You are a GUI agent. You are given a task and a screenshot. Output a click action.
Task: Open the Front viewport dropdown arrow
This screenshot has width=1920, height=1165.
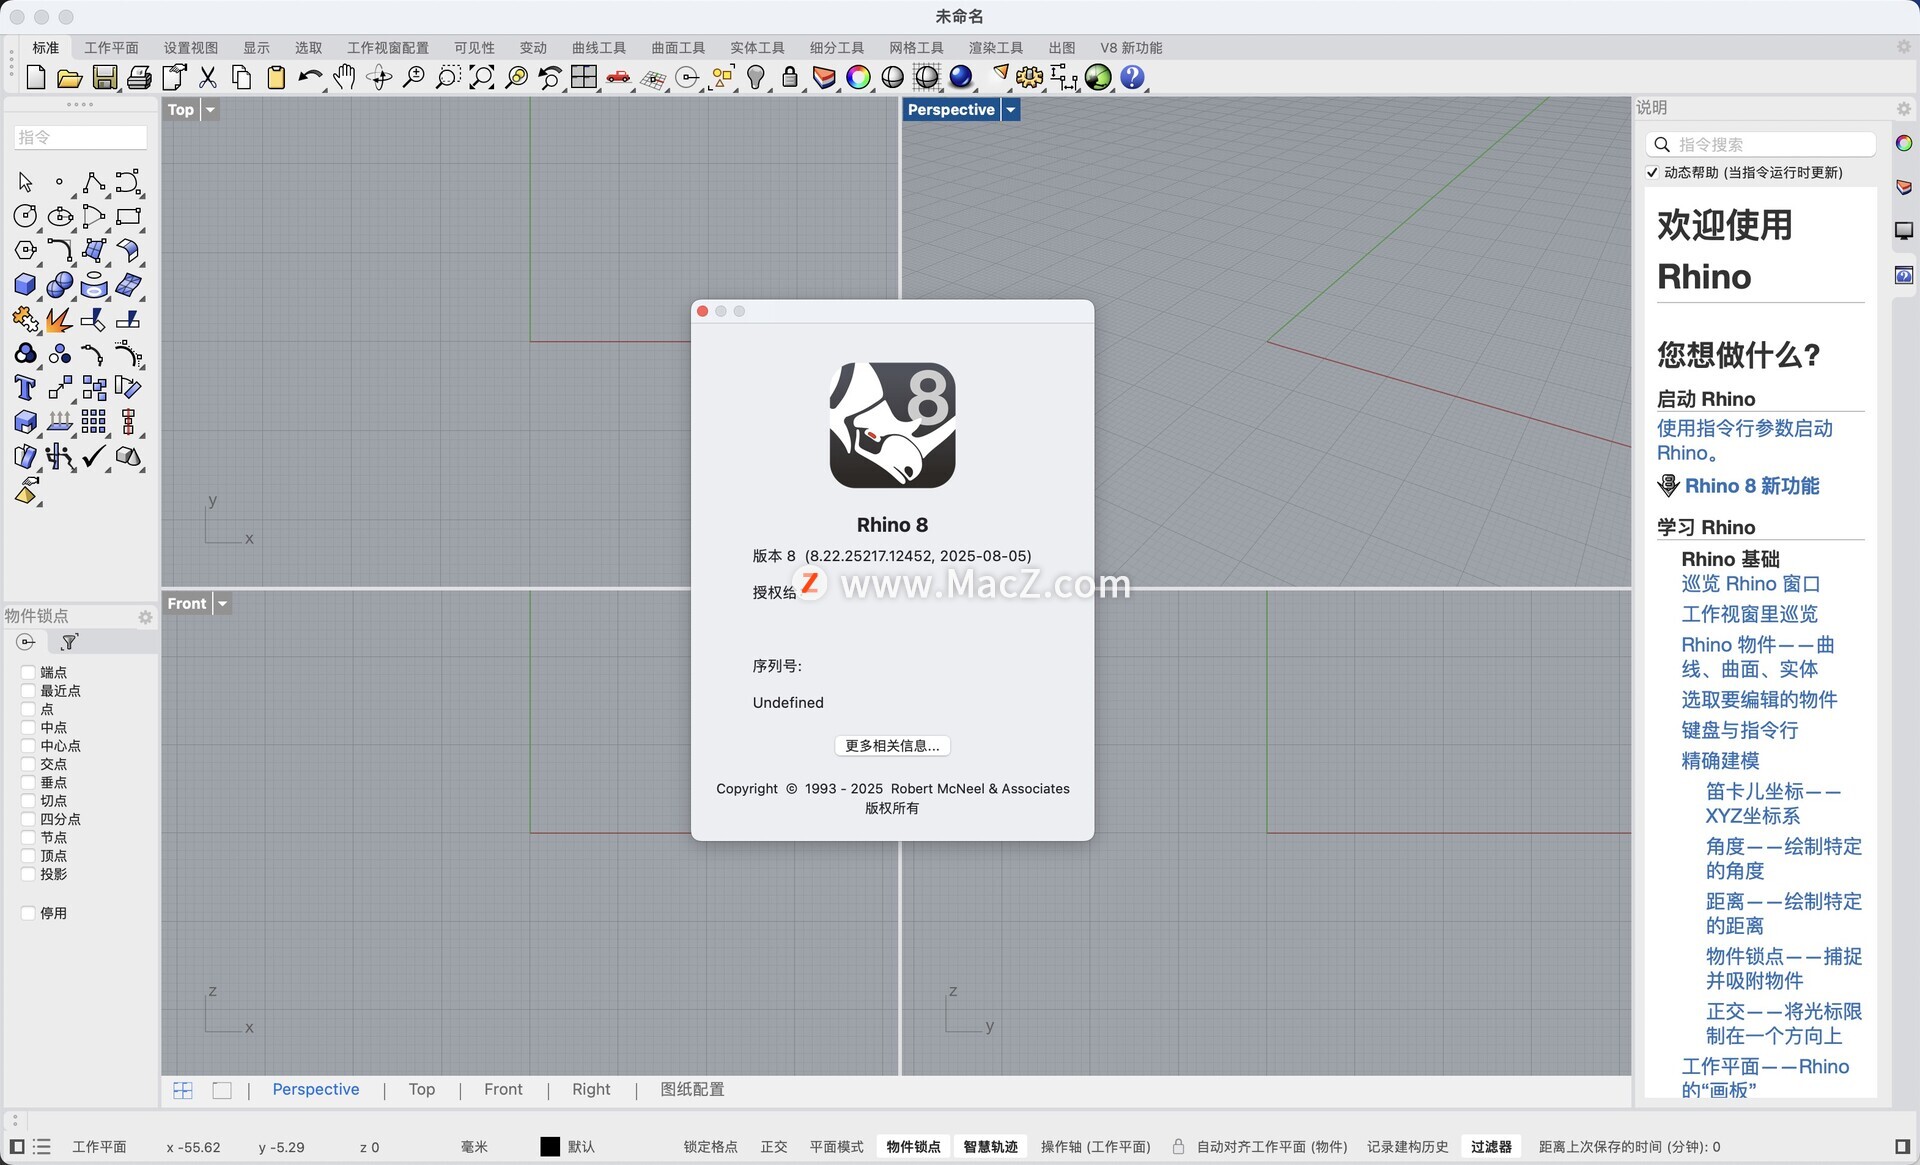(x=223, y=604)
